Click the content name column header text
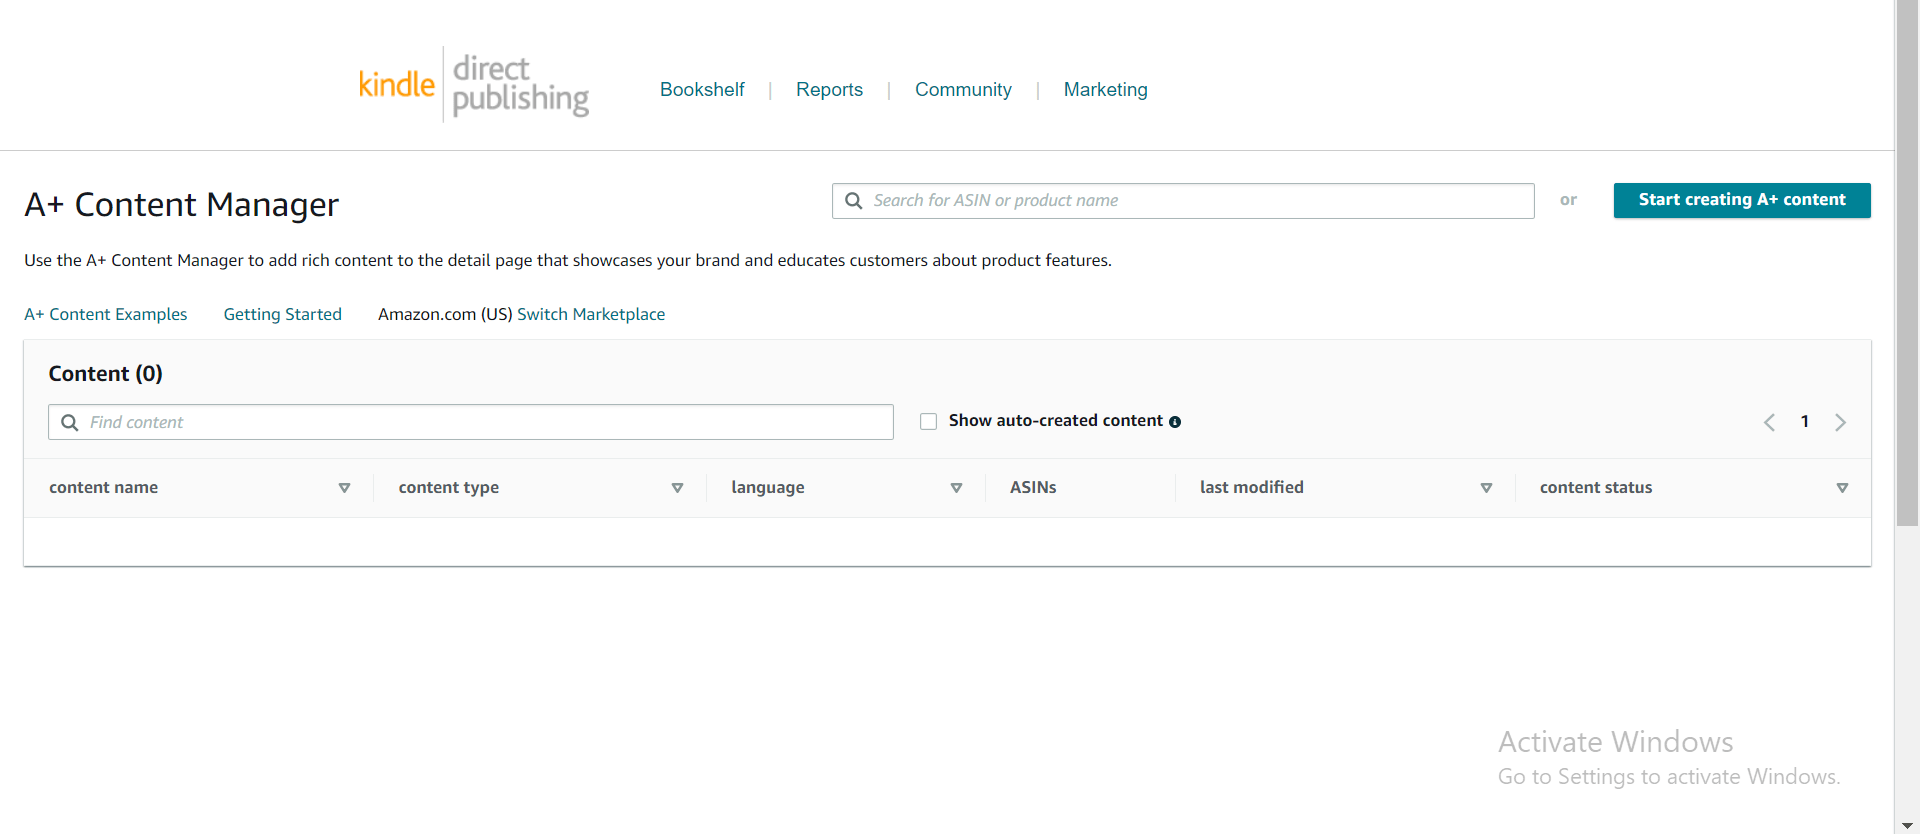Screen dimensions: 1920x834 tap(104, 487)
